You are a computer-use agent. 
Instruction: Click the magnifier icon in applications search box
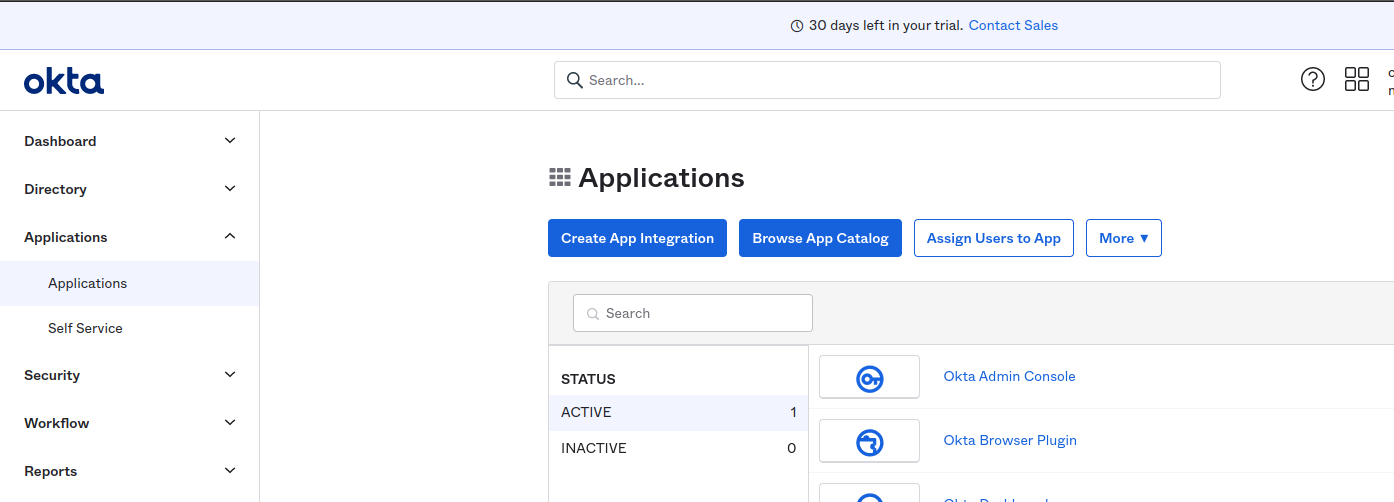pos(593,313)
